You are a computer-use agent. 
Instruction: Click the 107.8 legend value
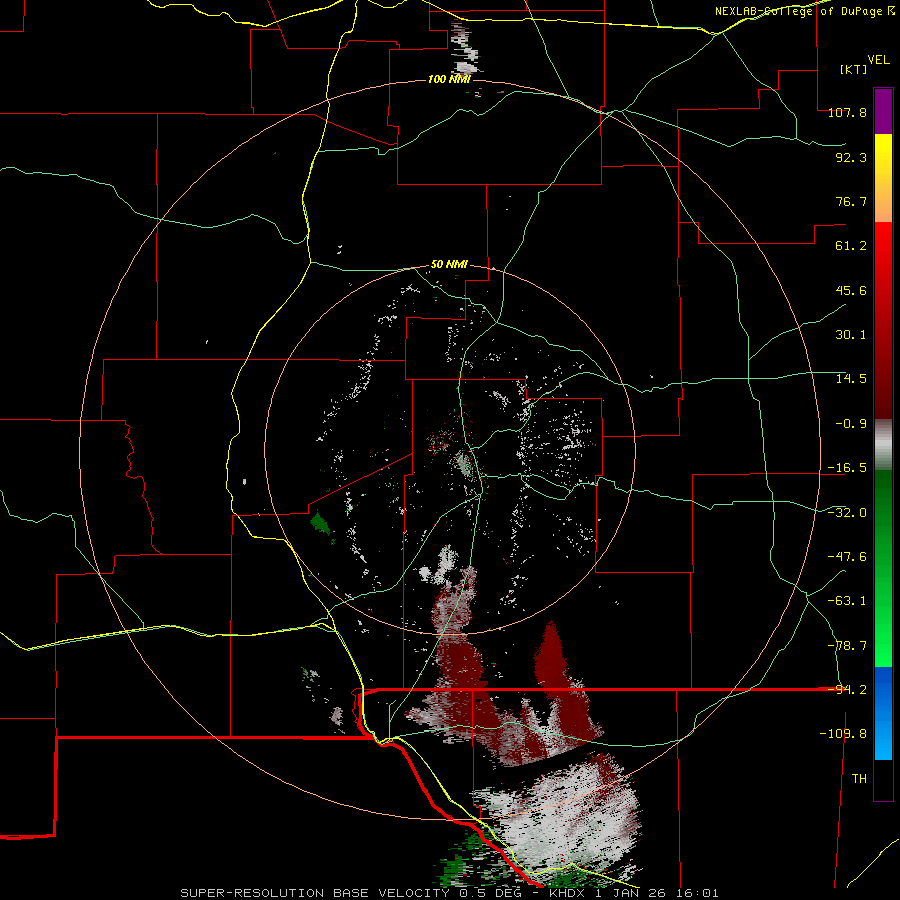847,112
